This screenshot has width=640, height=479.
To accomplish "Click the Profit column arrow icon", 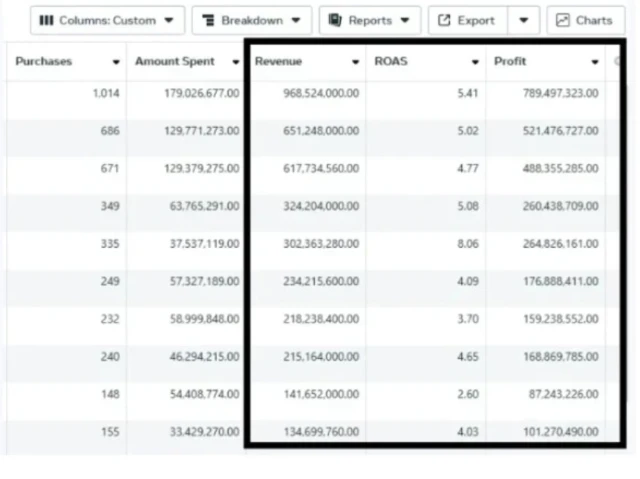I will pyautogui.click(x=595, y=62).
